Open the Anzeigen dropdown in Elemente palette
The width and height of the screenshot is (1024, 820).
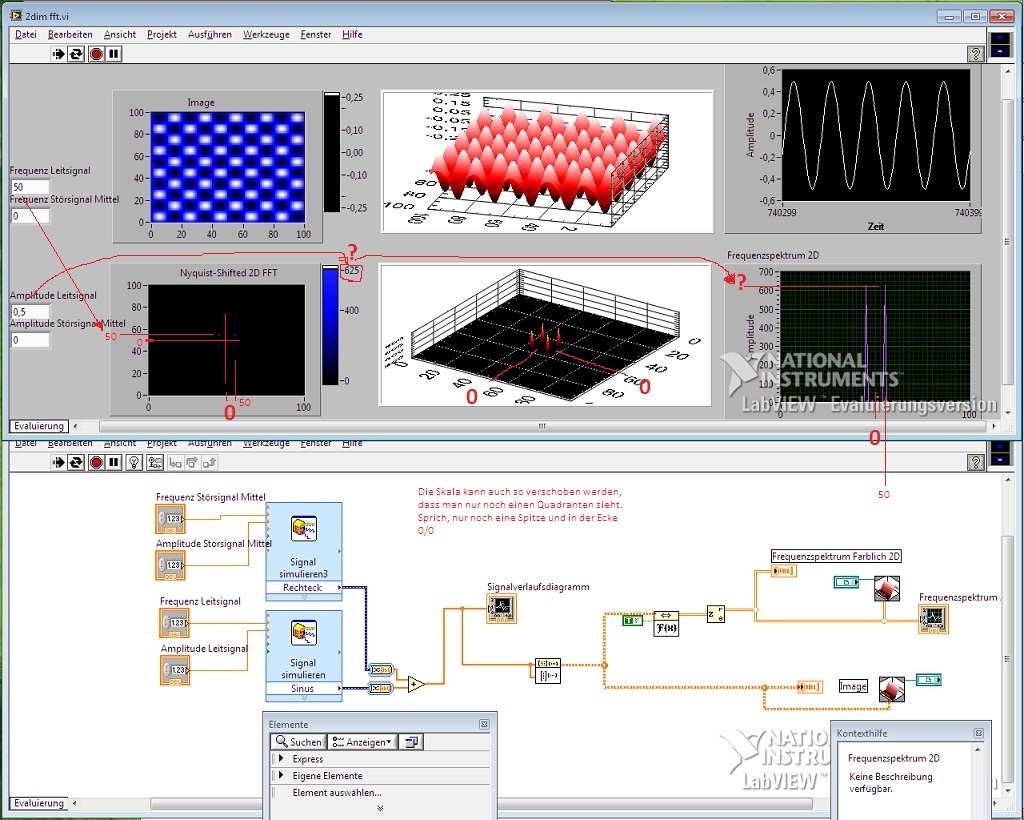point(362,742)
